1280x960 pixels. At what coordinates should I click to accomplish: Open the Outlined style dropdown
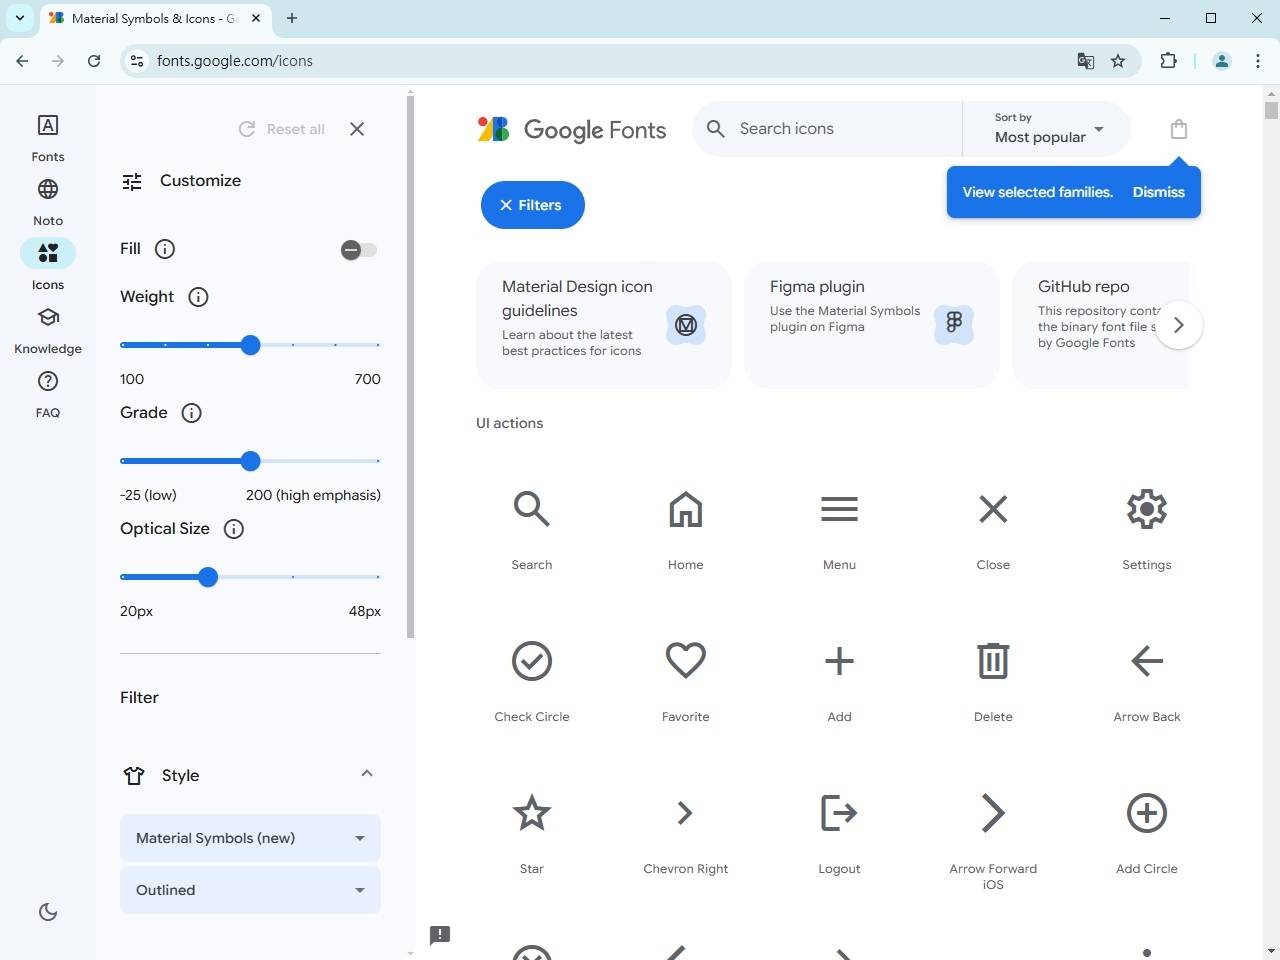click(x=250, y=890)
